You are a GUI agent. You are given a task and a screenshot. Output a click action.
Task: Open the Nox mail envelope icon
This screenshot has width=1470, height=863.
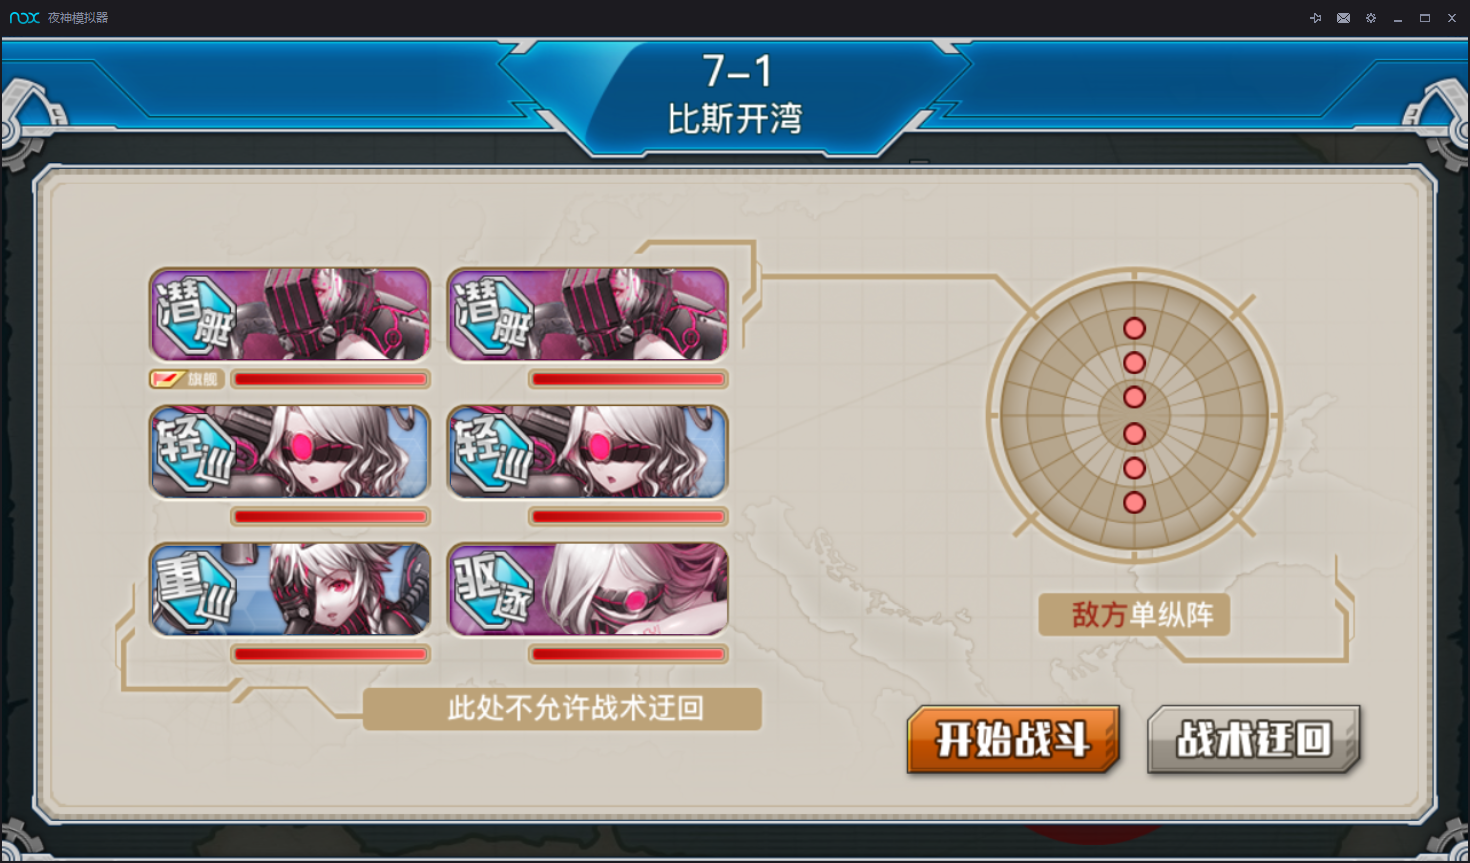1343,18
